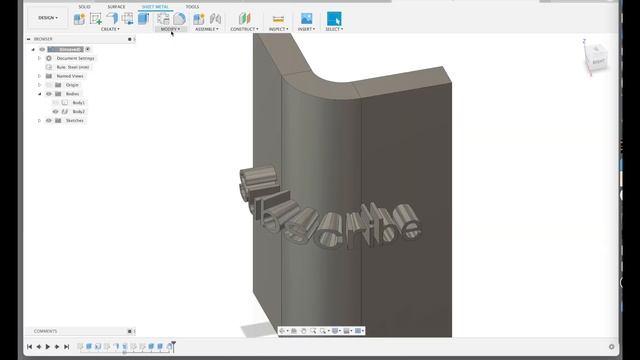The height and width of the screenshot is (360, 640).
Task: Click the Insert image icon
Action: [x=306, y=18]
